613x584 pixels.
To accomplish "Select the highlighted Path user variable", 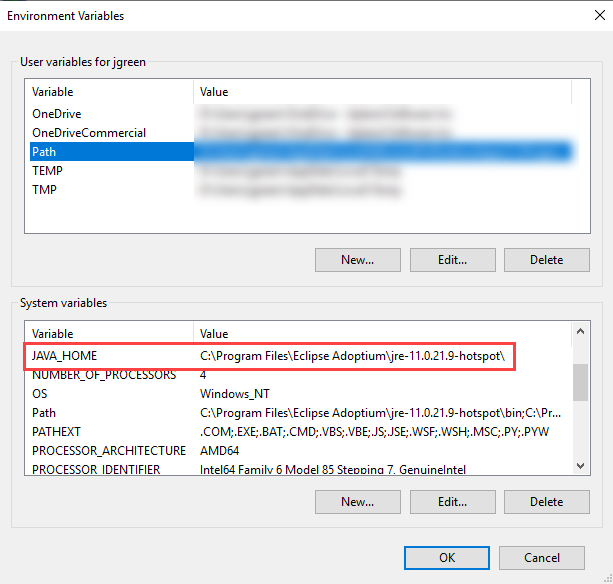I will 44,152.
